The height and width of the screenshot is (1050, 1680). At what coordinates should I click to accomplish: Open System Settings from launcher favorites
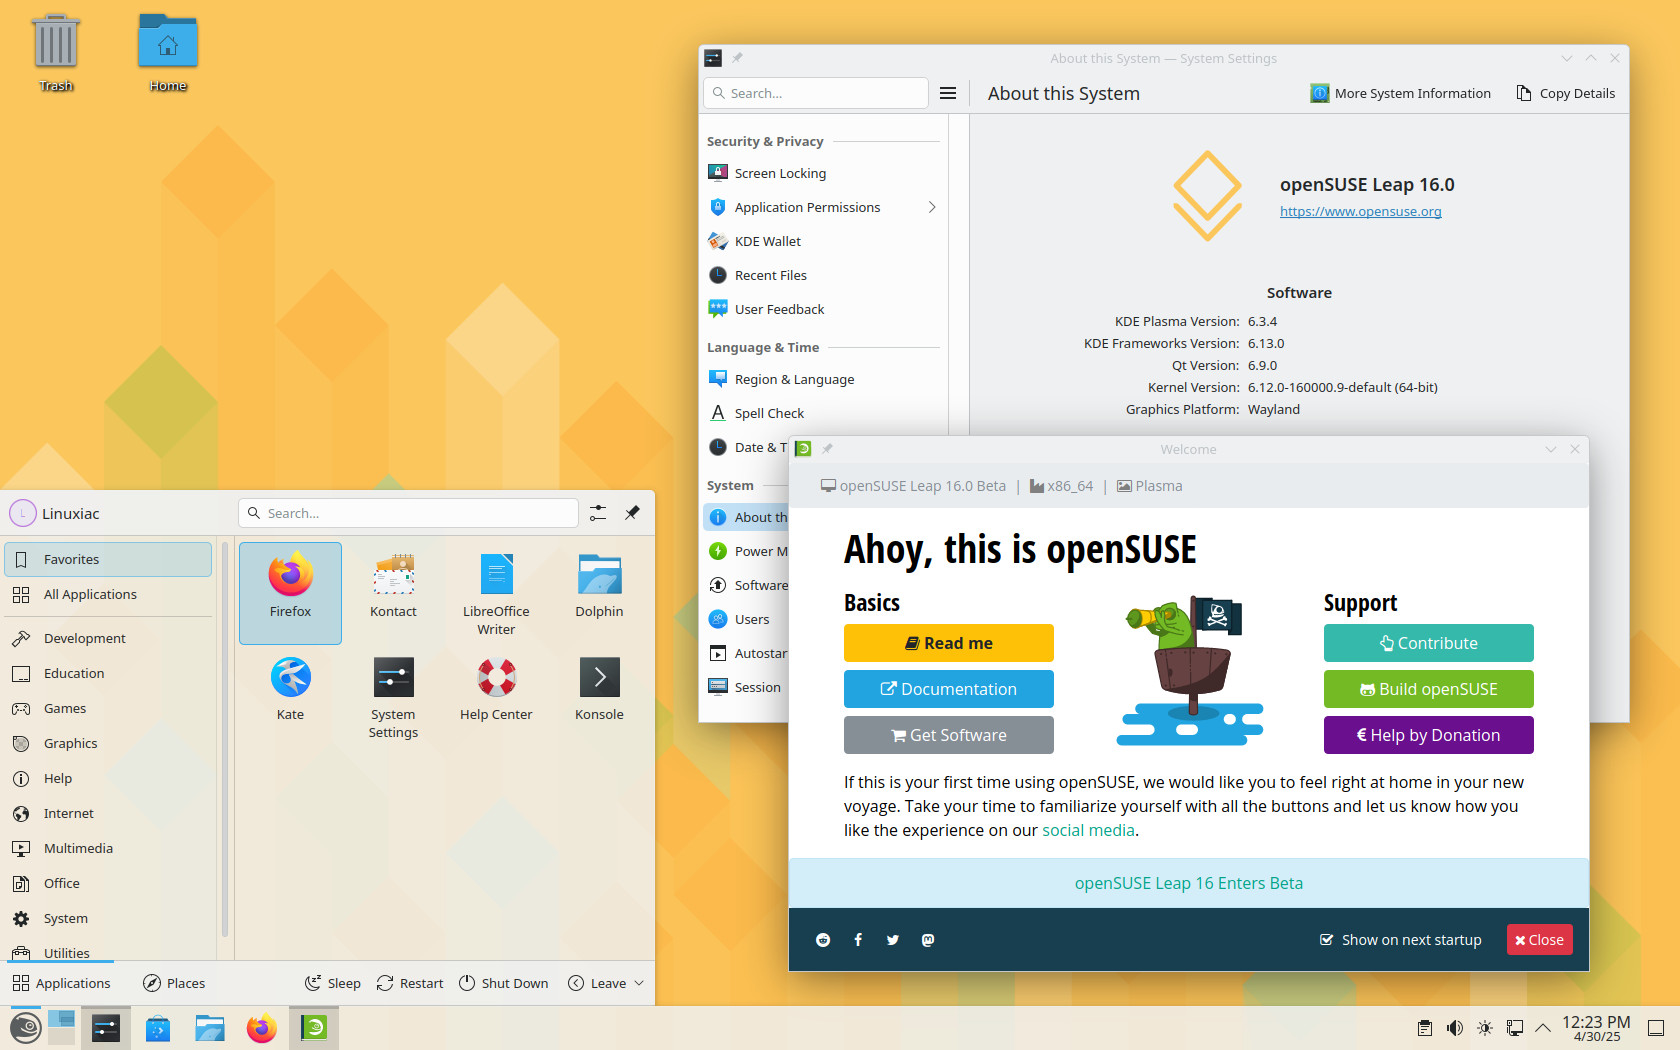393,695
